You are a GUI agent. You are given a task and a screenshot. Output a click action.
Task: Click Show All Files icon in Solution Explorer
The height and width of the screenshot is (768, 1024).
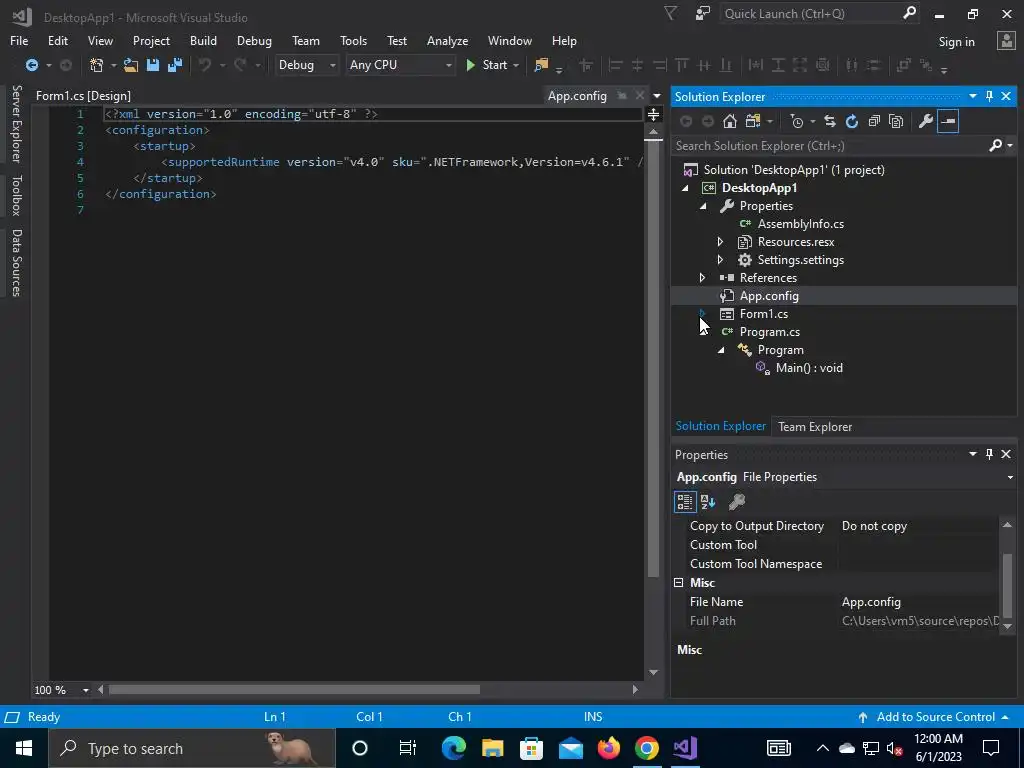click(x=897, y=121)
